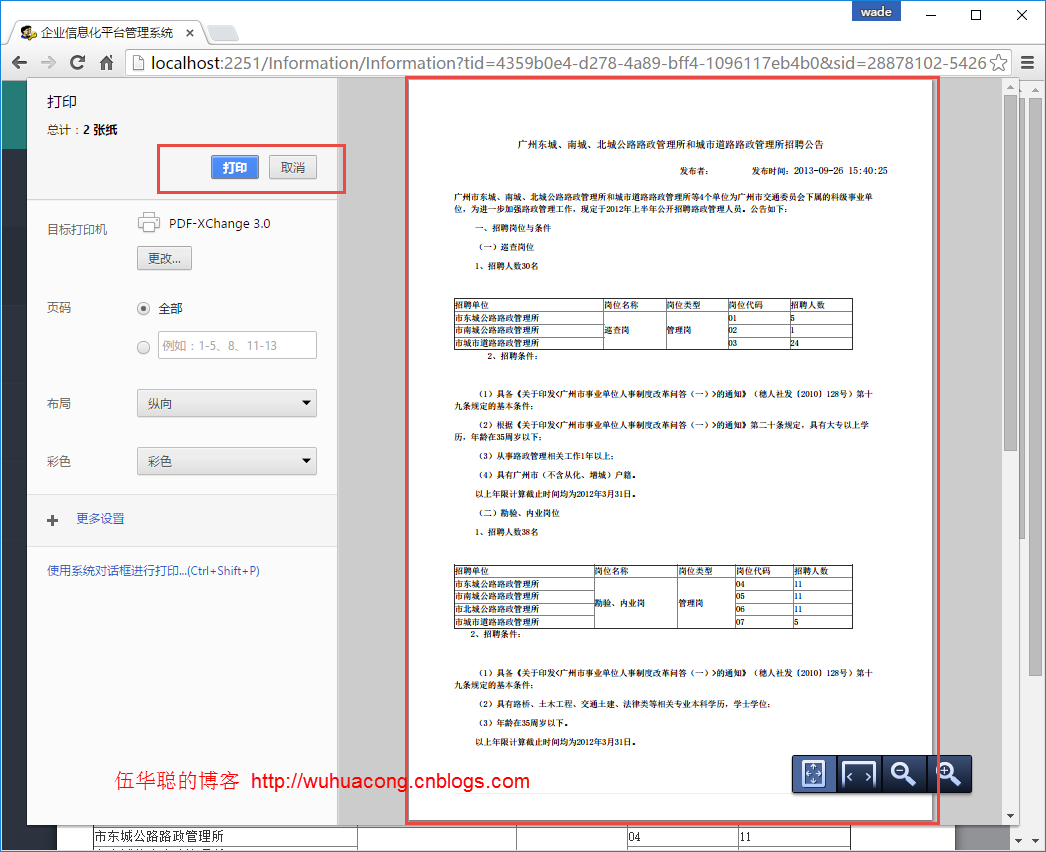Open the 彩色 color dropdown
The height and width of the screenshot is (852, 1046).
[227, 462]
